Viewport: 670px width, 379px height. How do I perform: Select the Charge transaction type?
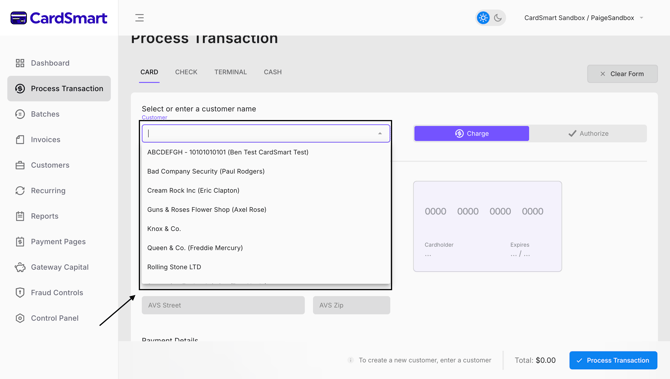pos(471,134)
